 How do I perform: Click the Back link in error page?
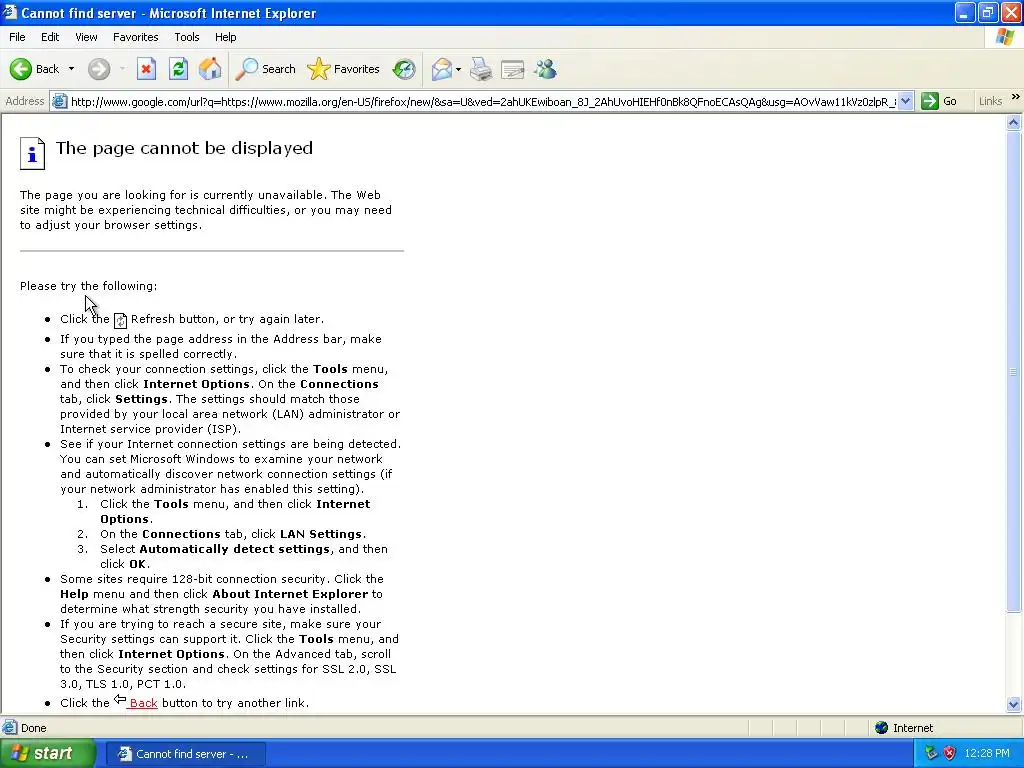(x=143, y=703)
